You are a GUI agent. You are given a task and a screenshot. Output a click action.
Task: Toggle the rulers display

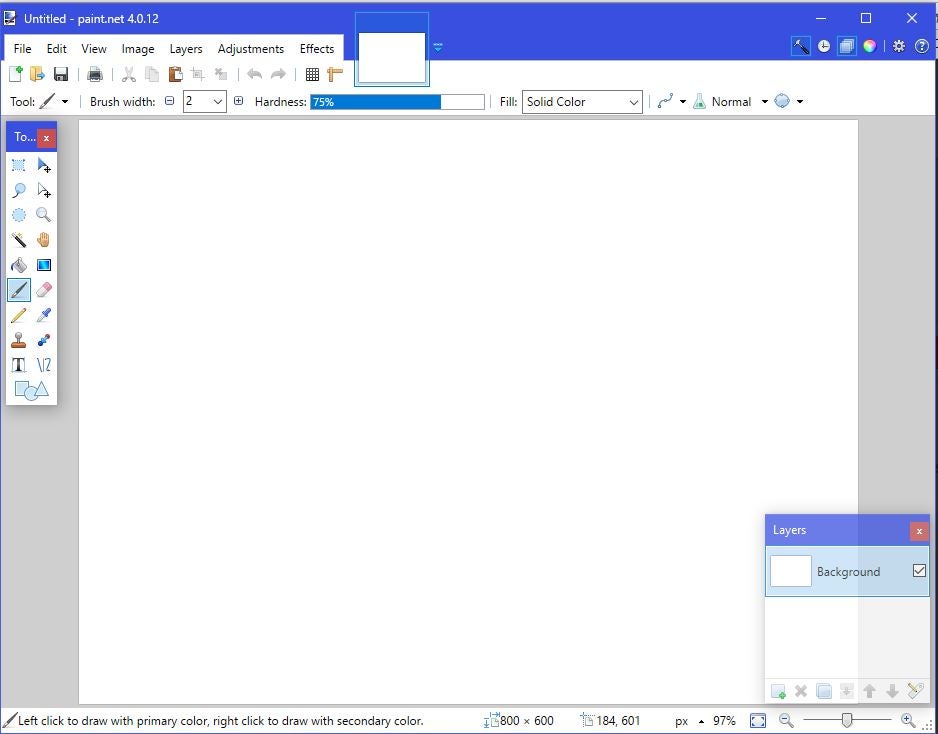click(335, 74)
